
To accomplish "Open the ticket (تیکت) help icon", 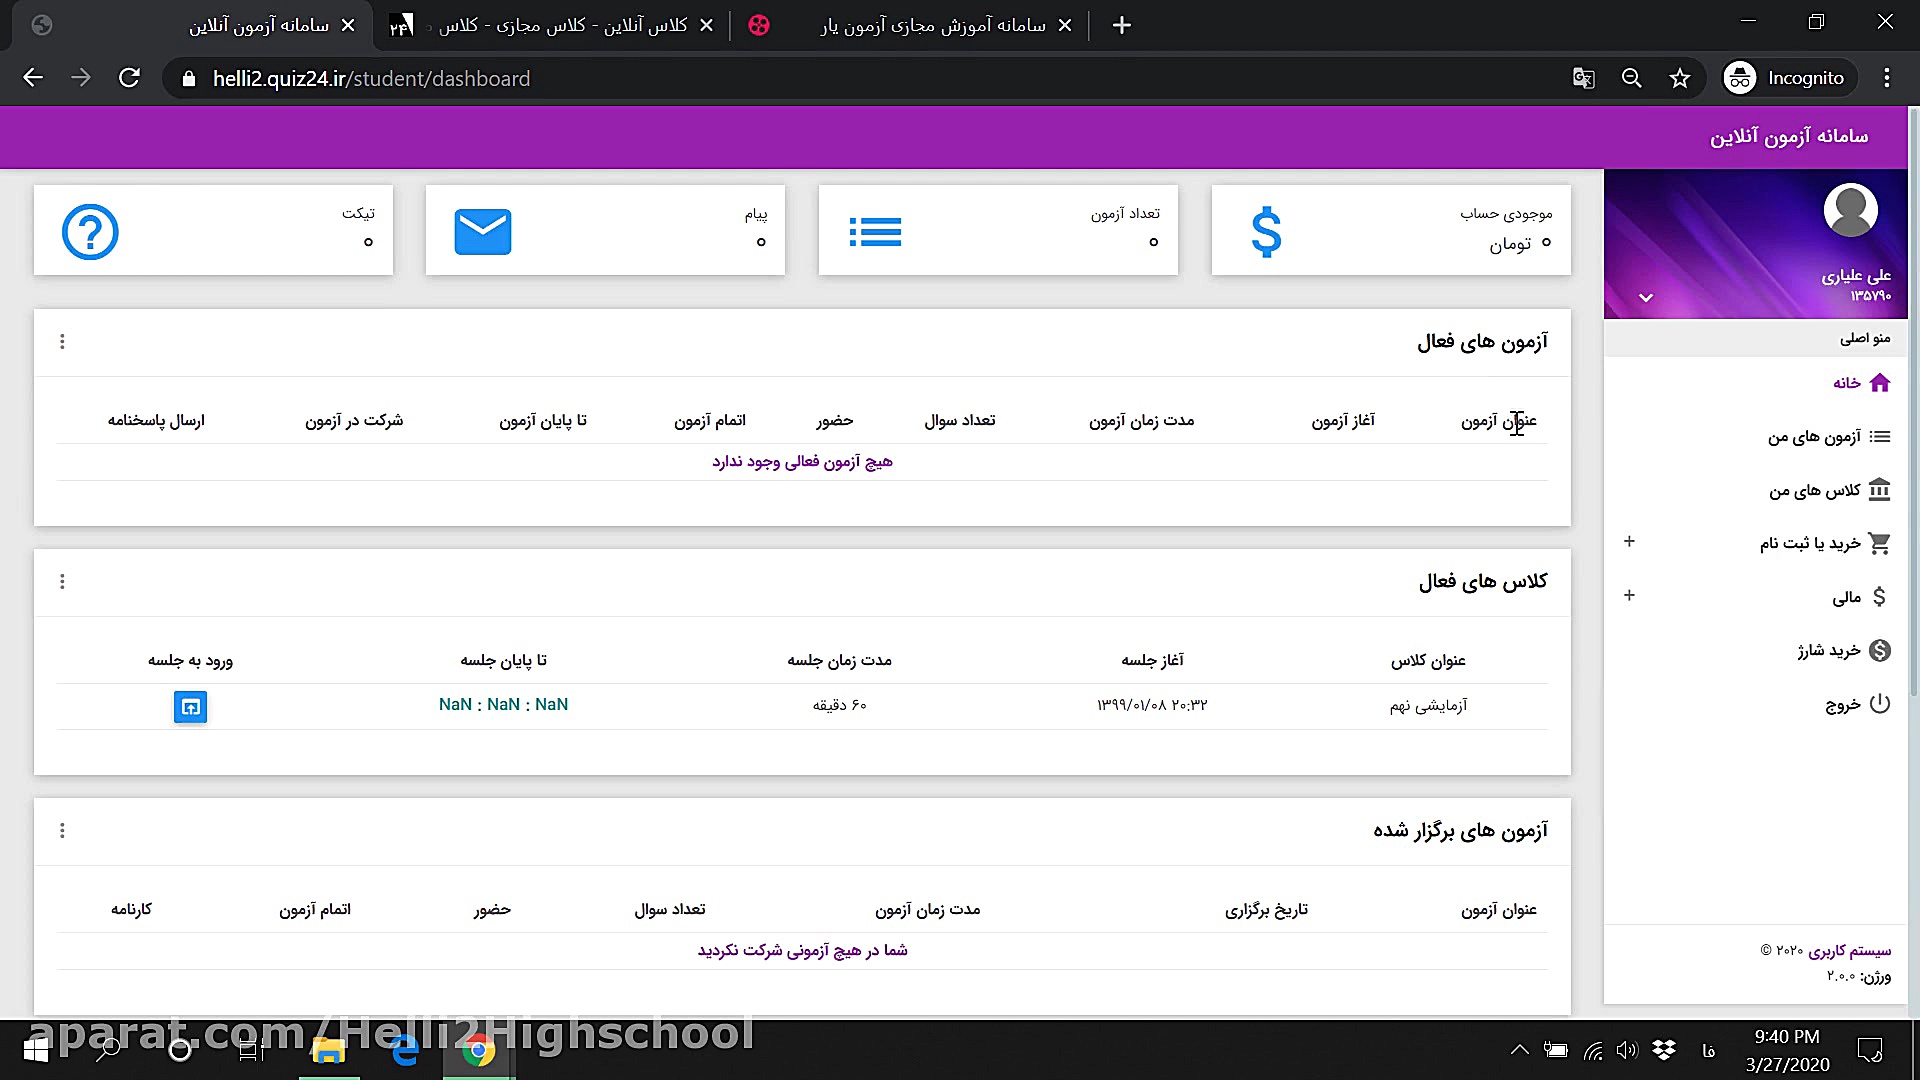I will click(89, 231).
